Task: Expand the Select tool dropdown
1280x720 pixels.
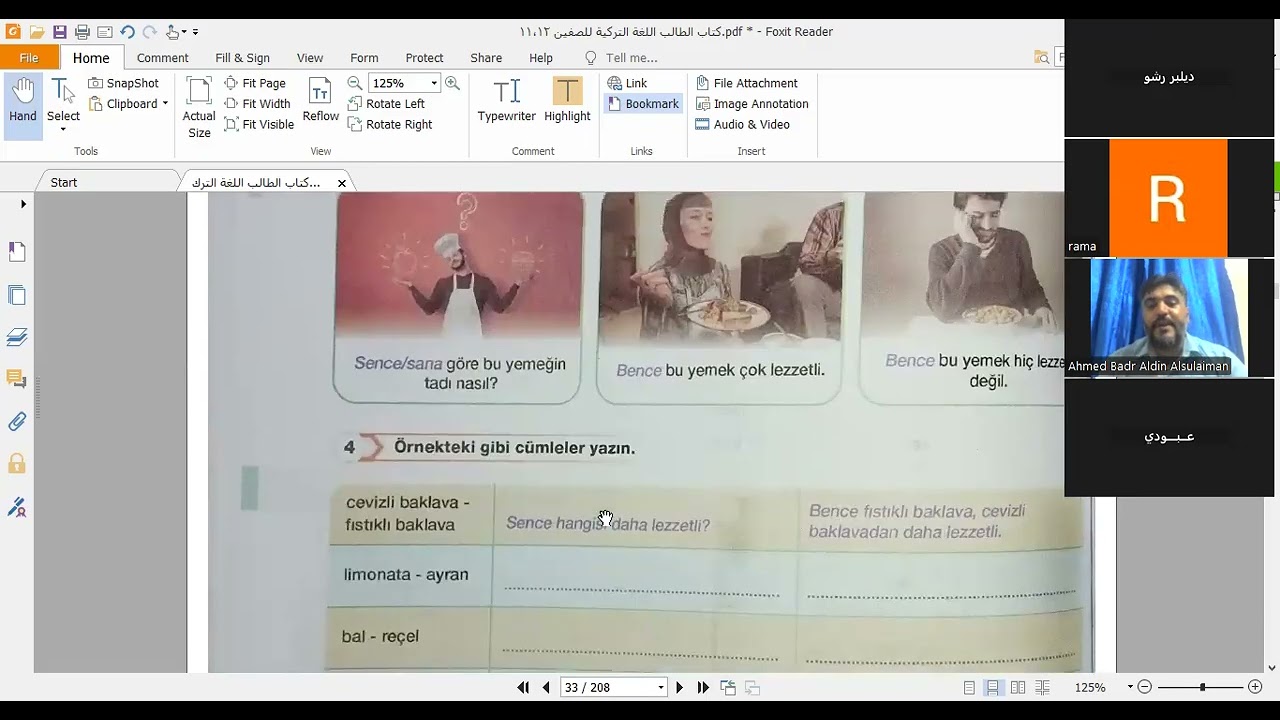Action: tap(63, 129)
